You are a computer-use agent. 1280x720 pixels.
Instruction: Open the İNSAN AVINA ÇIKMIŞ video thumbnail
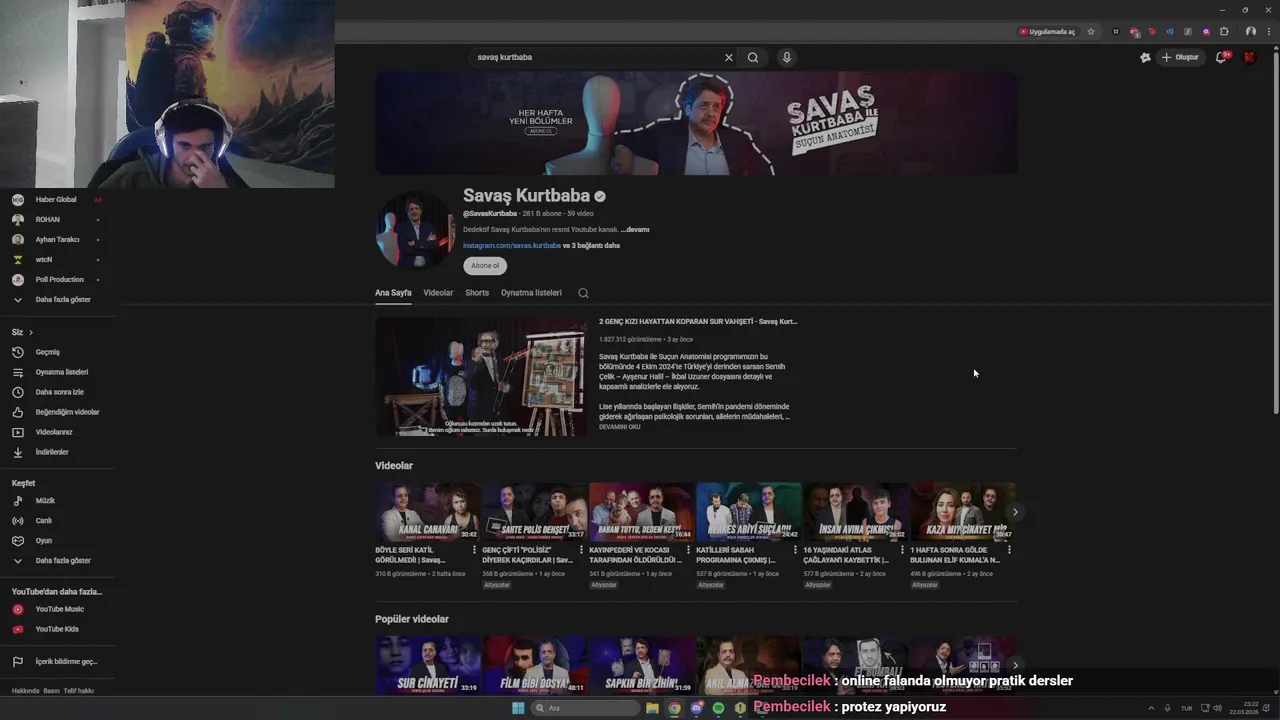coord(856,512)
